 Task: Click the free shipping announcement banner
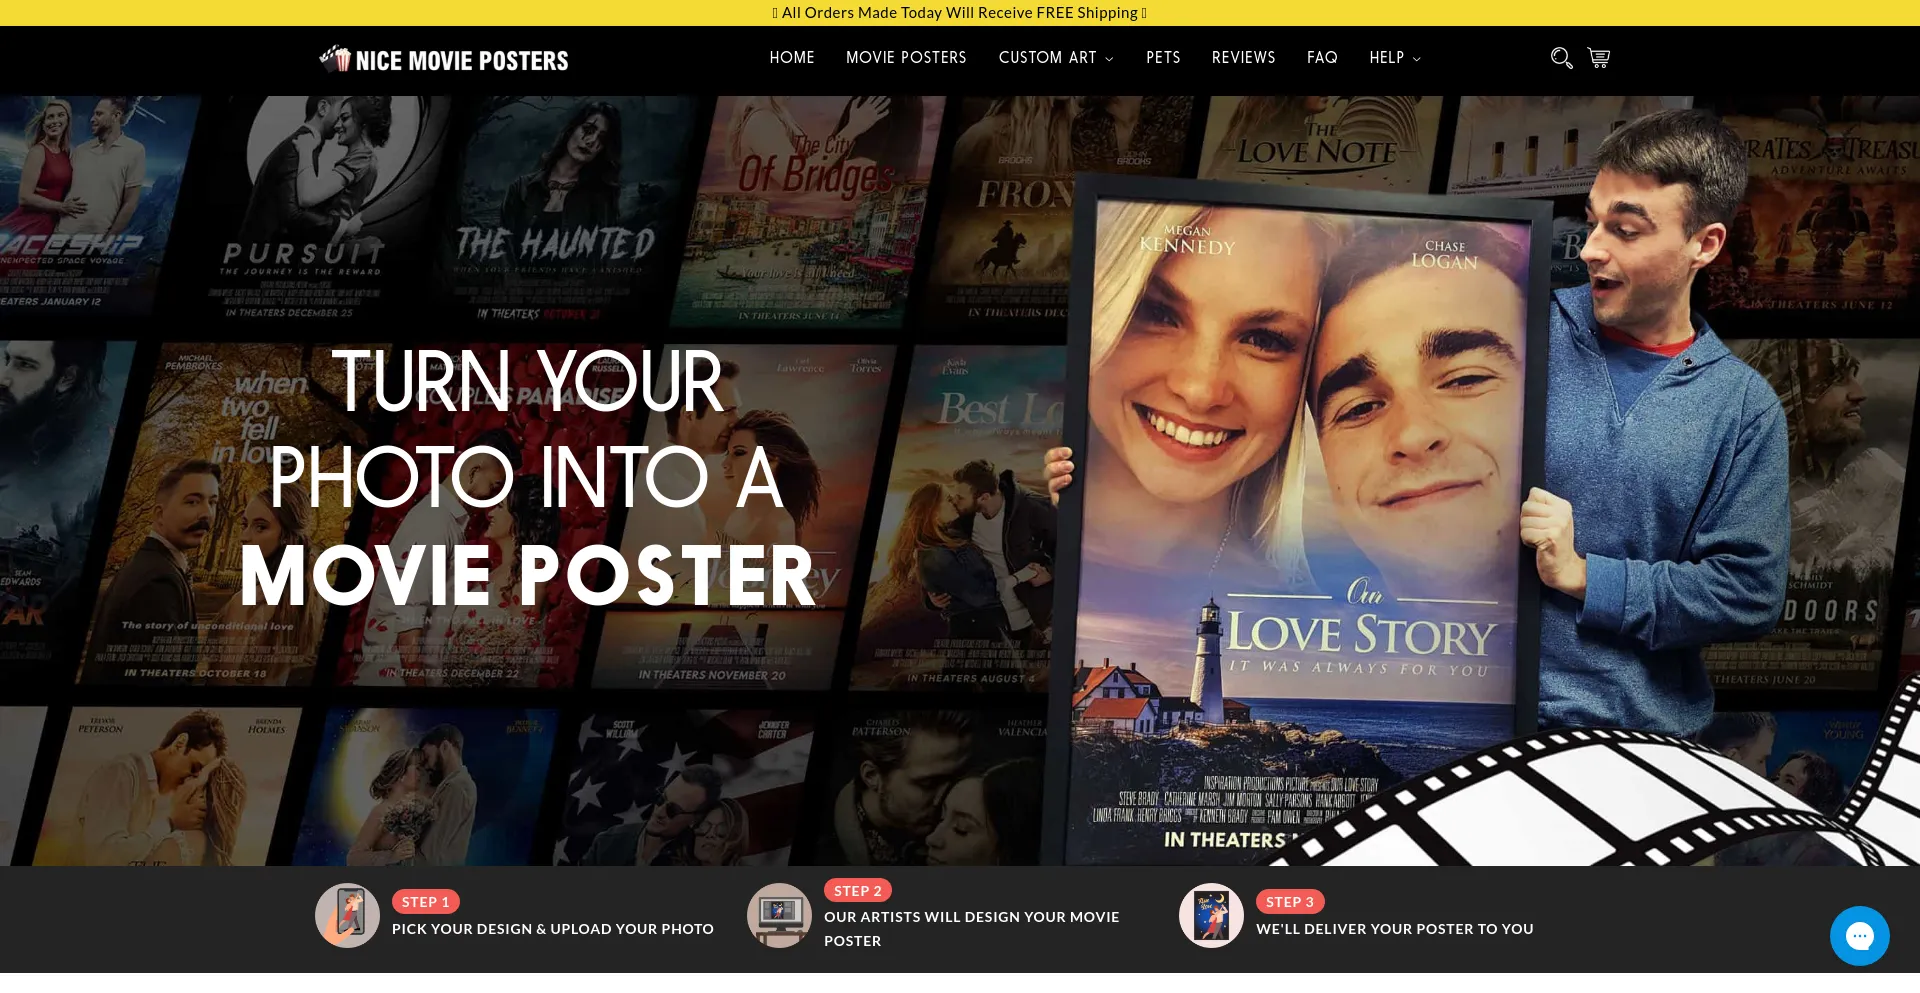point(960,13)
